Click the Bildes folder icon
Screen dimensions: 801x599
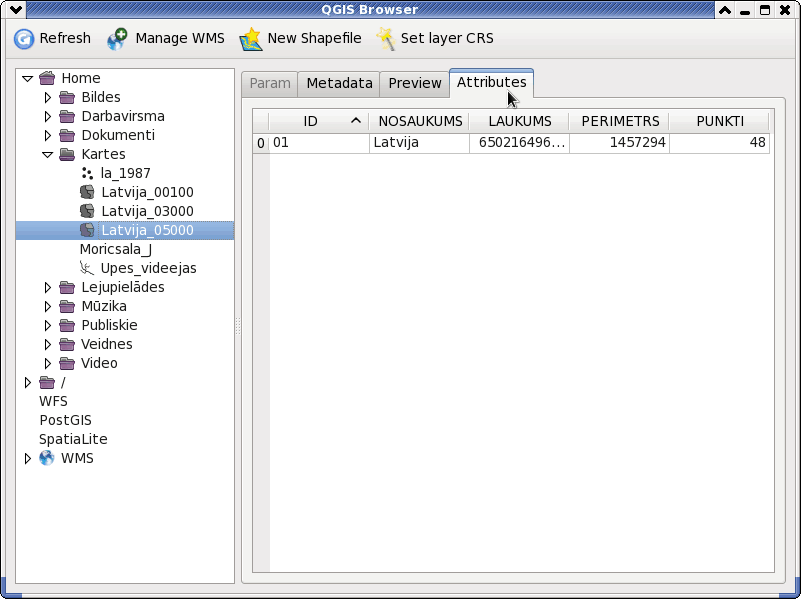coord(67,97)
